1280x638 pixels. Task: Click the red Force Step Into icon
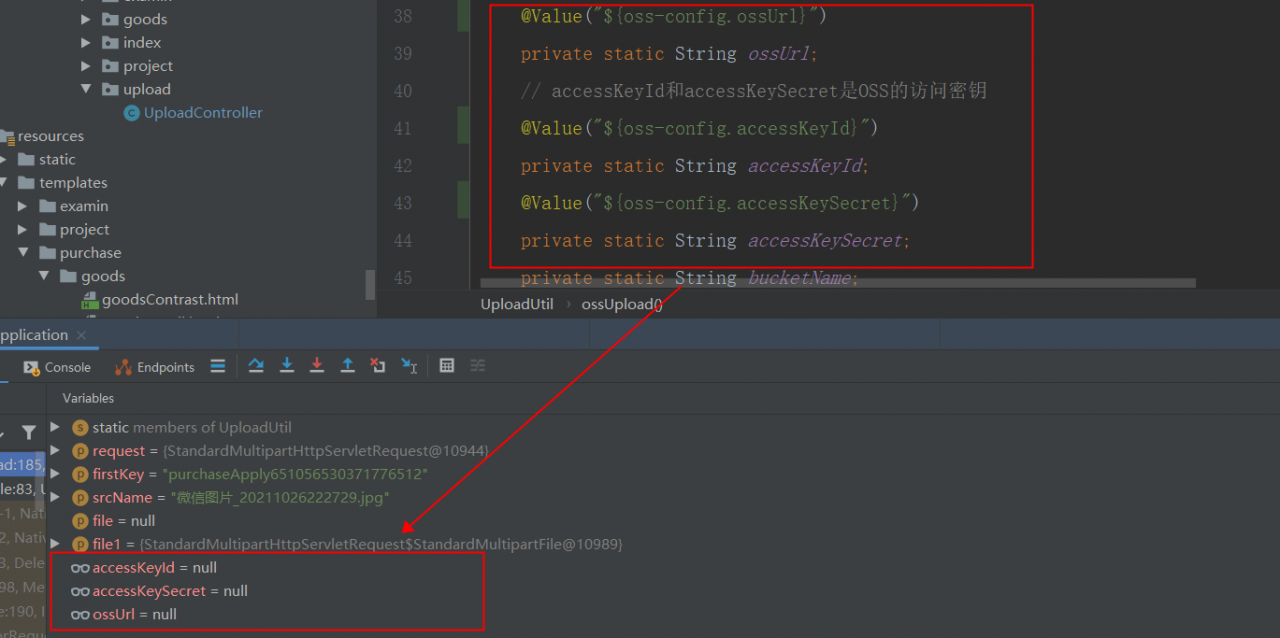tap(317, 366)
